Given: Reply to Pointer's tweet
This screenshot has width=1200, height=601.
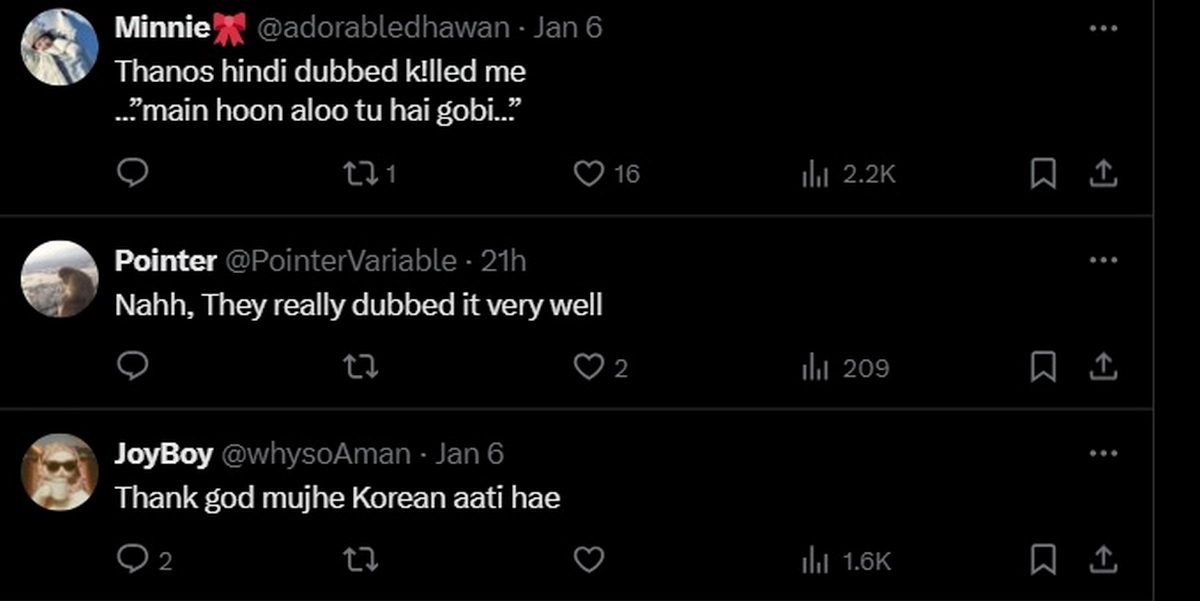Looking at the screenshot, I should [133, 368].
